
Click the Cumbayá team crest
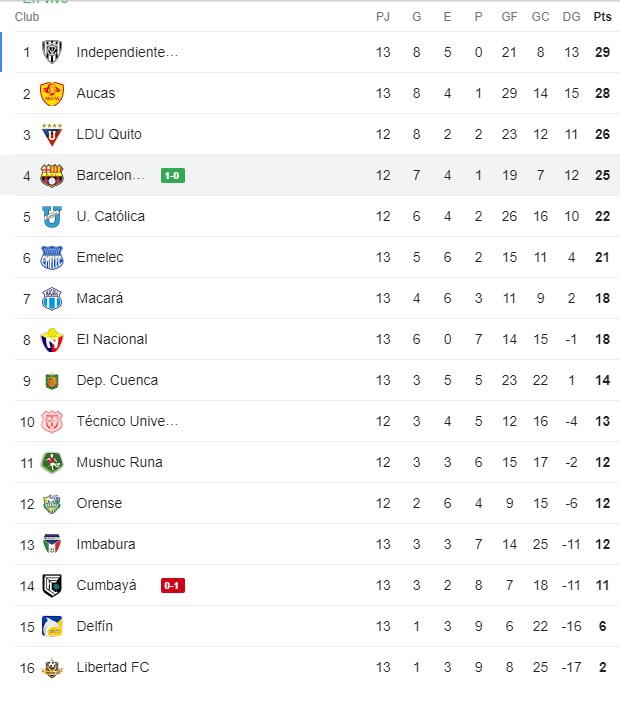[52, 585]
